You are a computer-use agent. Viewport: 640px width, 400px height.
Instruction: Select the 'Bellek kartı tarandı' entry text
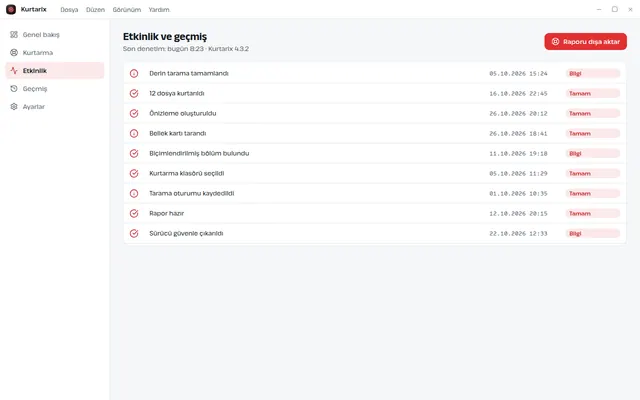[x=178, y=133]
